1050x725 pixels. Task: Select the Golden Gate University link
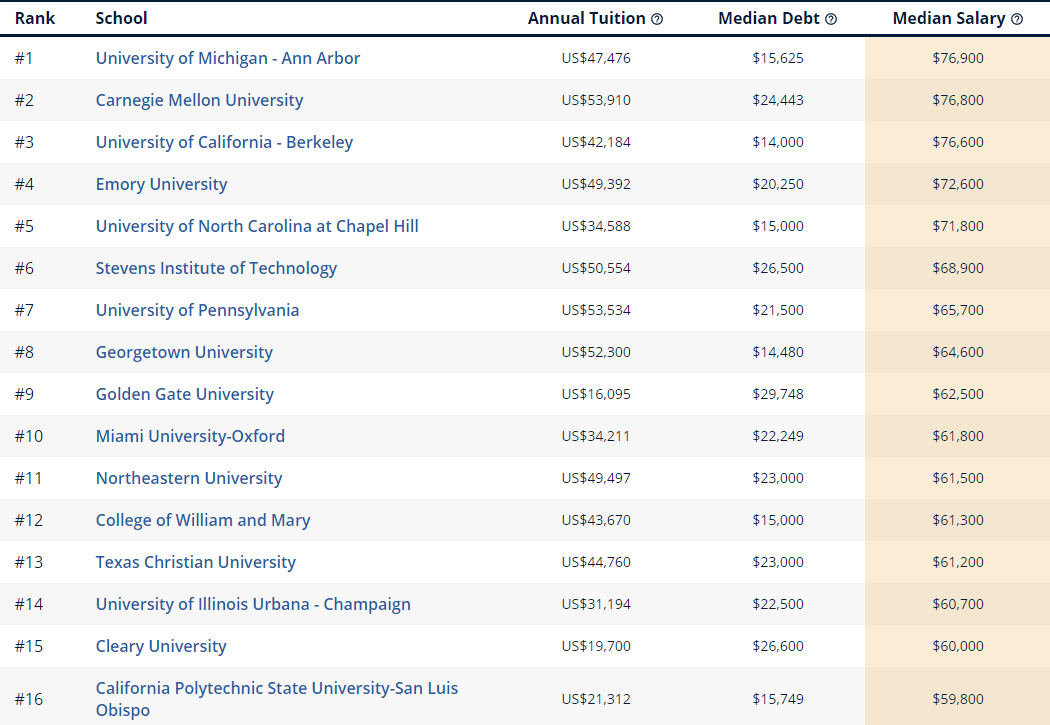184,394
